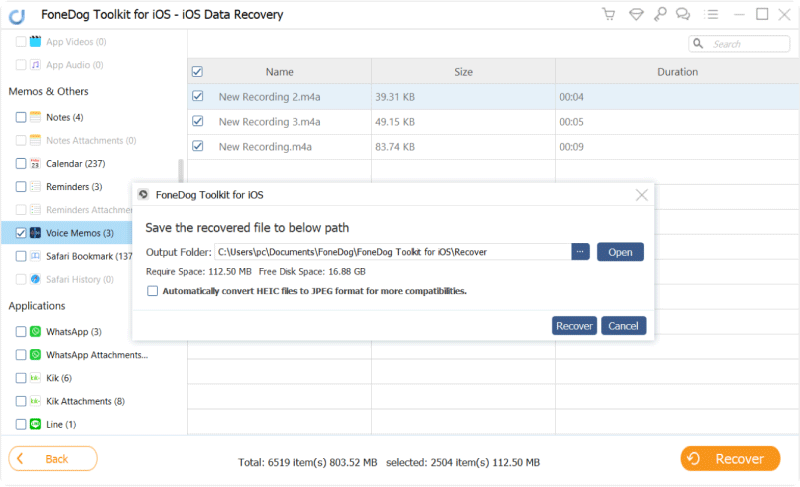Click the key register icon in title bar
800x487 pixels.
pyautogui.click(x=660, y=14)
